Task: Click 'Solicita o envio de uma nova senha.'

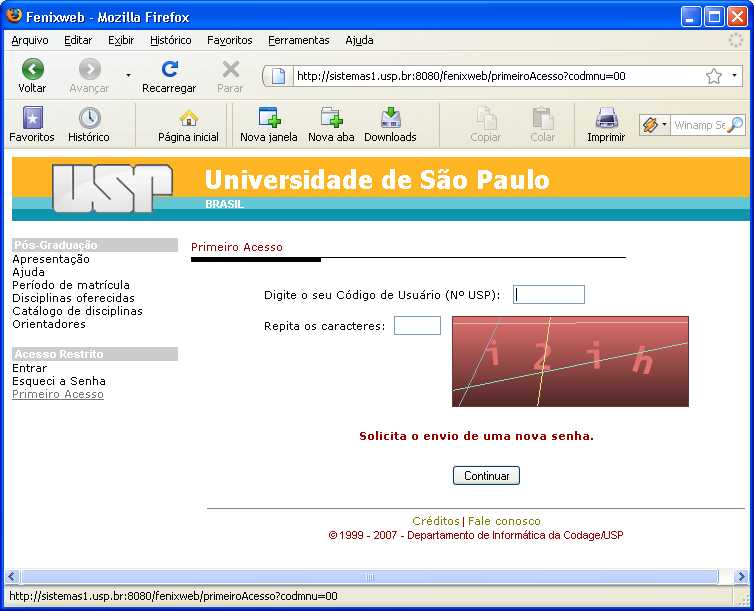Action: coord(477,436)
